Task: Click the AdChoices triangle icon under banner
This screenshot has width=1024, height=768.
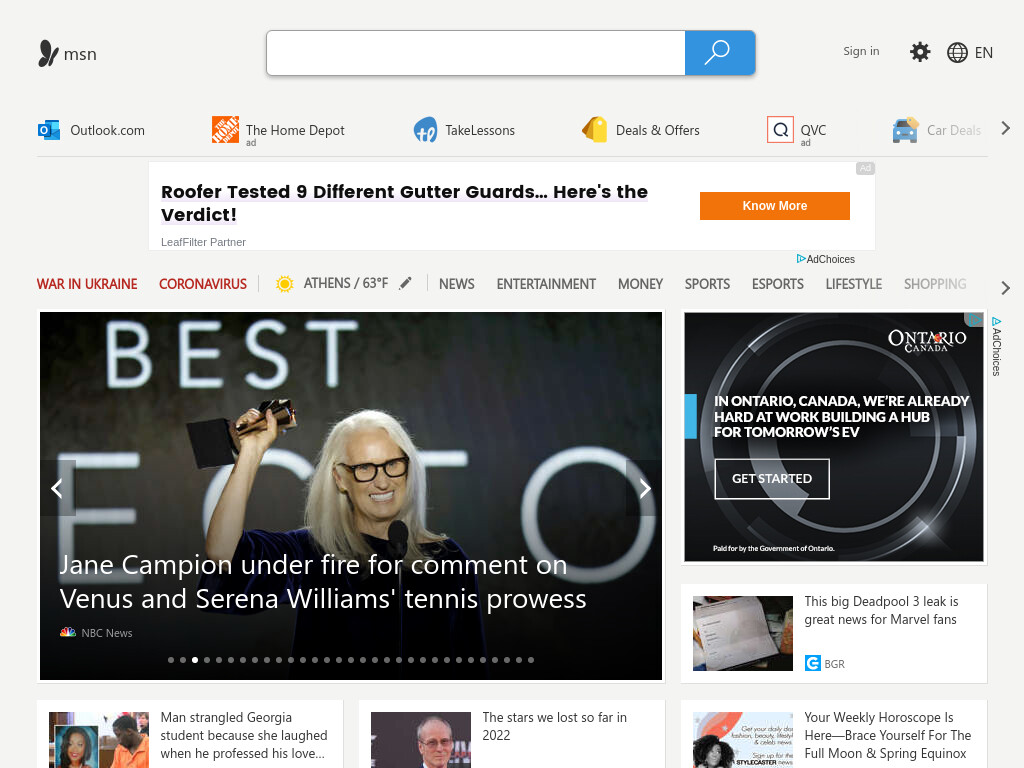Action: 801,259
